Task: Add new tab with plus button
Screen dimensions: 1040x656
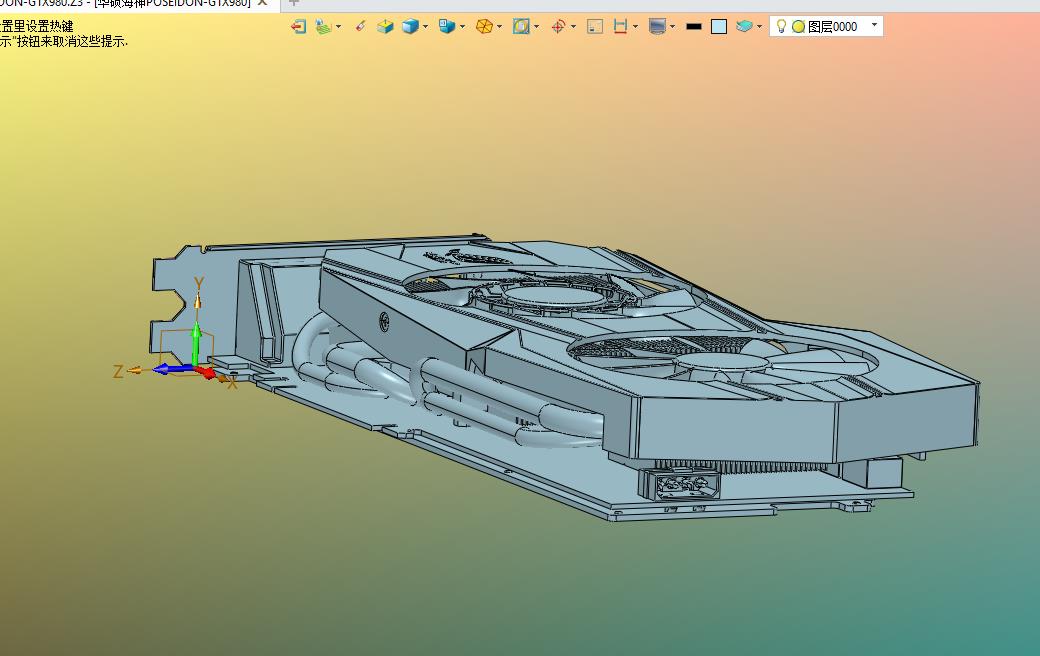Action: point(294,3)
